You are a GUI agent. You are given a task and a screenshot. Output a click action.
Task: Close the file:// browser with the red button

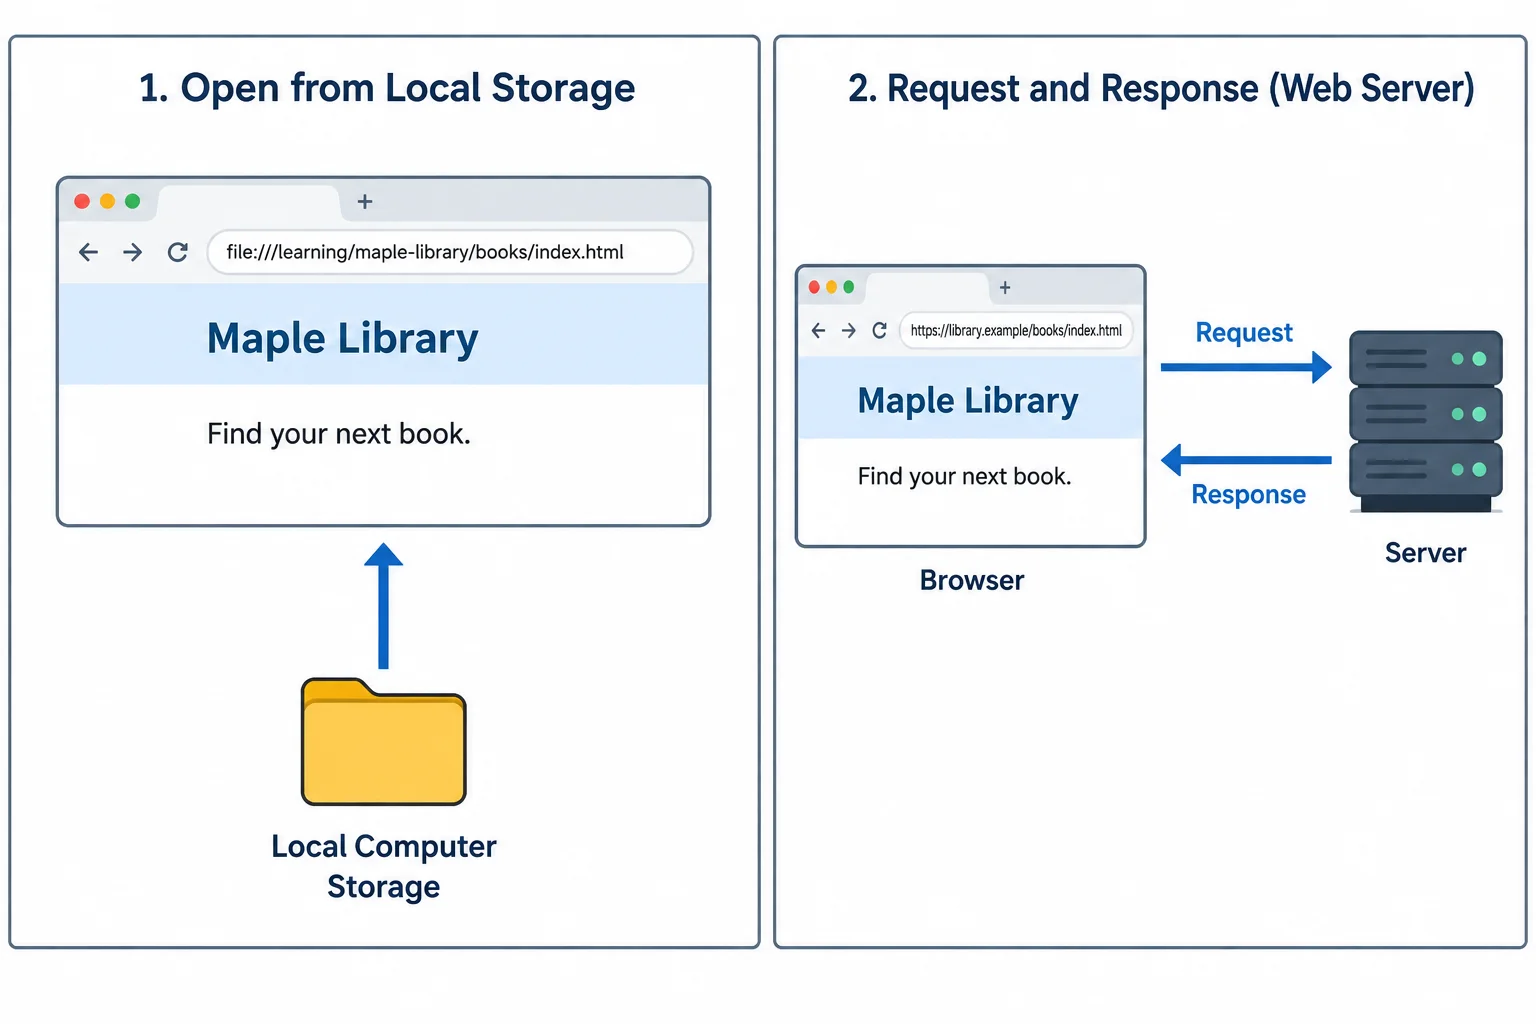click(x=82, y=201)
